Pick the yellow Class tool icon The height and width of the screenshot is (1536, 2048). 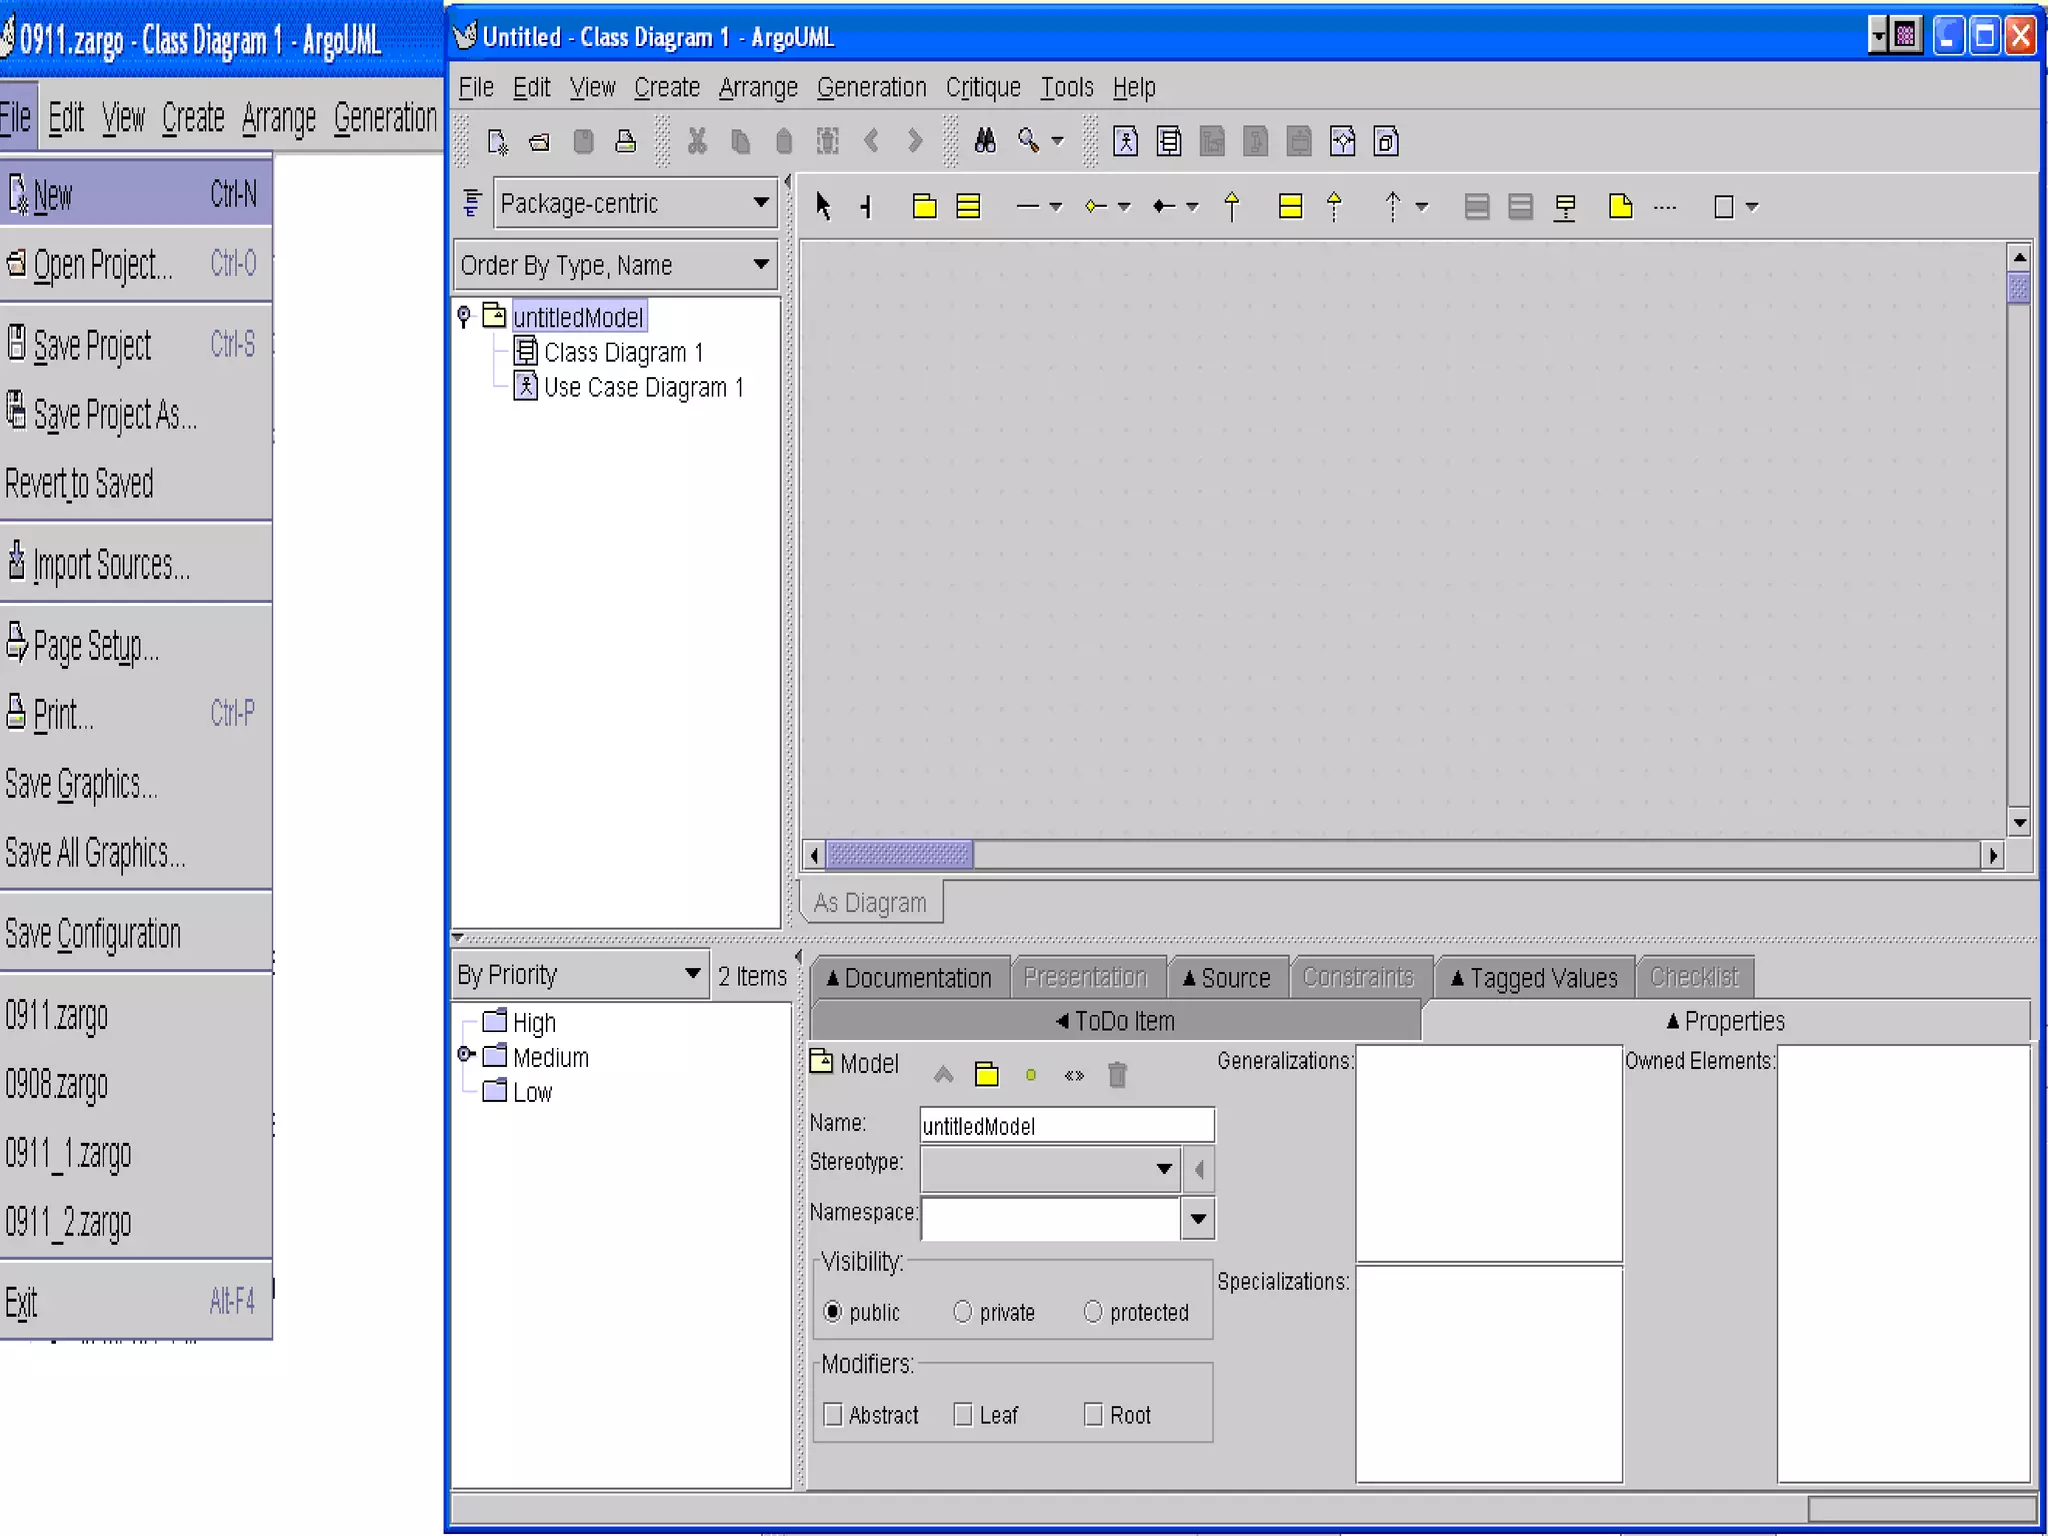(x=968, y=206)
